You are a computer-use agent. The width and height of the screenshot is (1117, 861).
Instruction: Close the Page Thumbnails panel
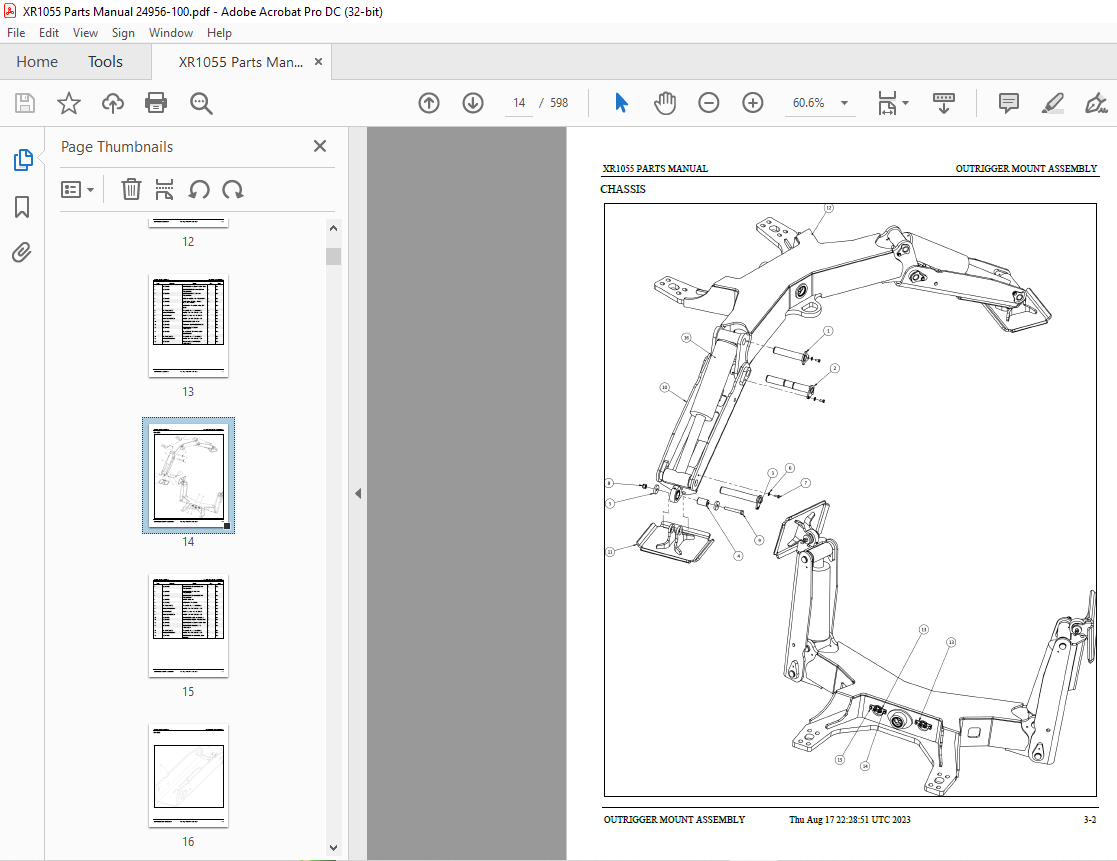coord(320,146)
